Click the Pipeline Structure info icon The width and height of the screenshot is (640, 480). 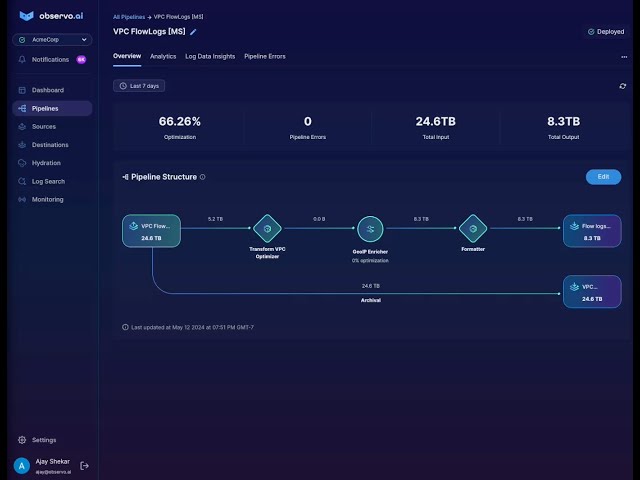[x=202, y=177]
